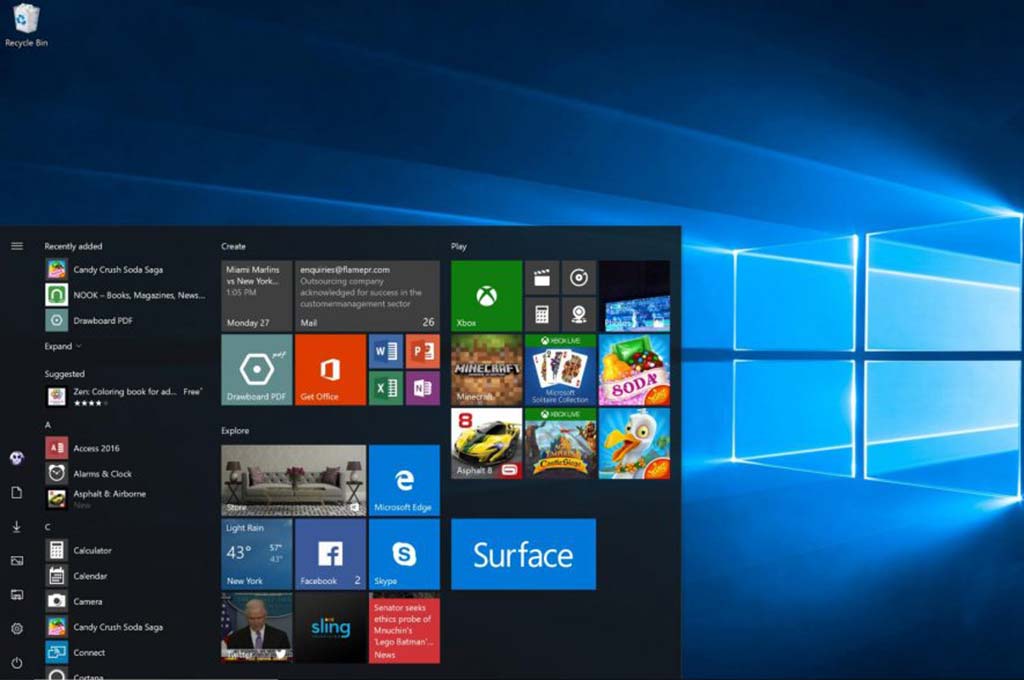Open the Groove Music small tile
The image size is (1024, 680).
[579, 278]
